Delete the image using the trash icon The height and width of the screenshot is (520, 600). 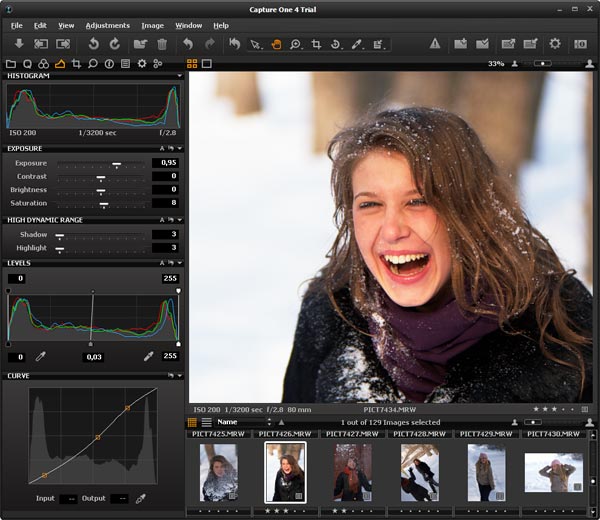click(x=162, y=44)
